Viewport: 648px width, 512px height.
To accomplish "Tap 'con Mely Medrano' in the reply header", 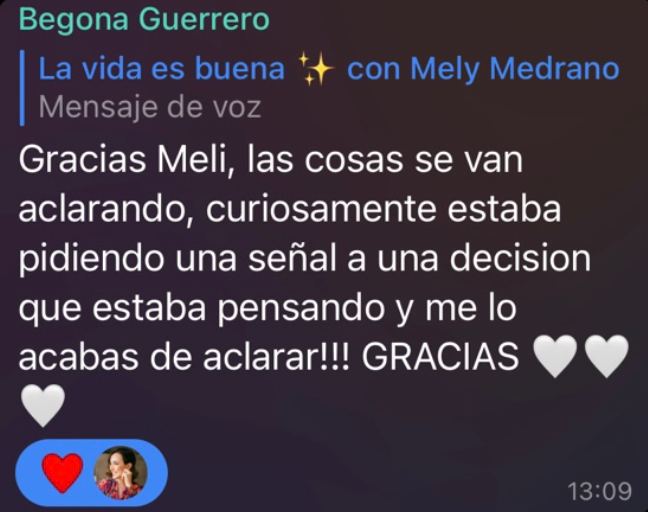I will coord(483,69).
